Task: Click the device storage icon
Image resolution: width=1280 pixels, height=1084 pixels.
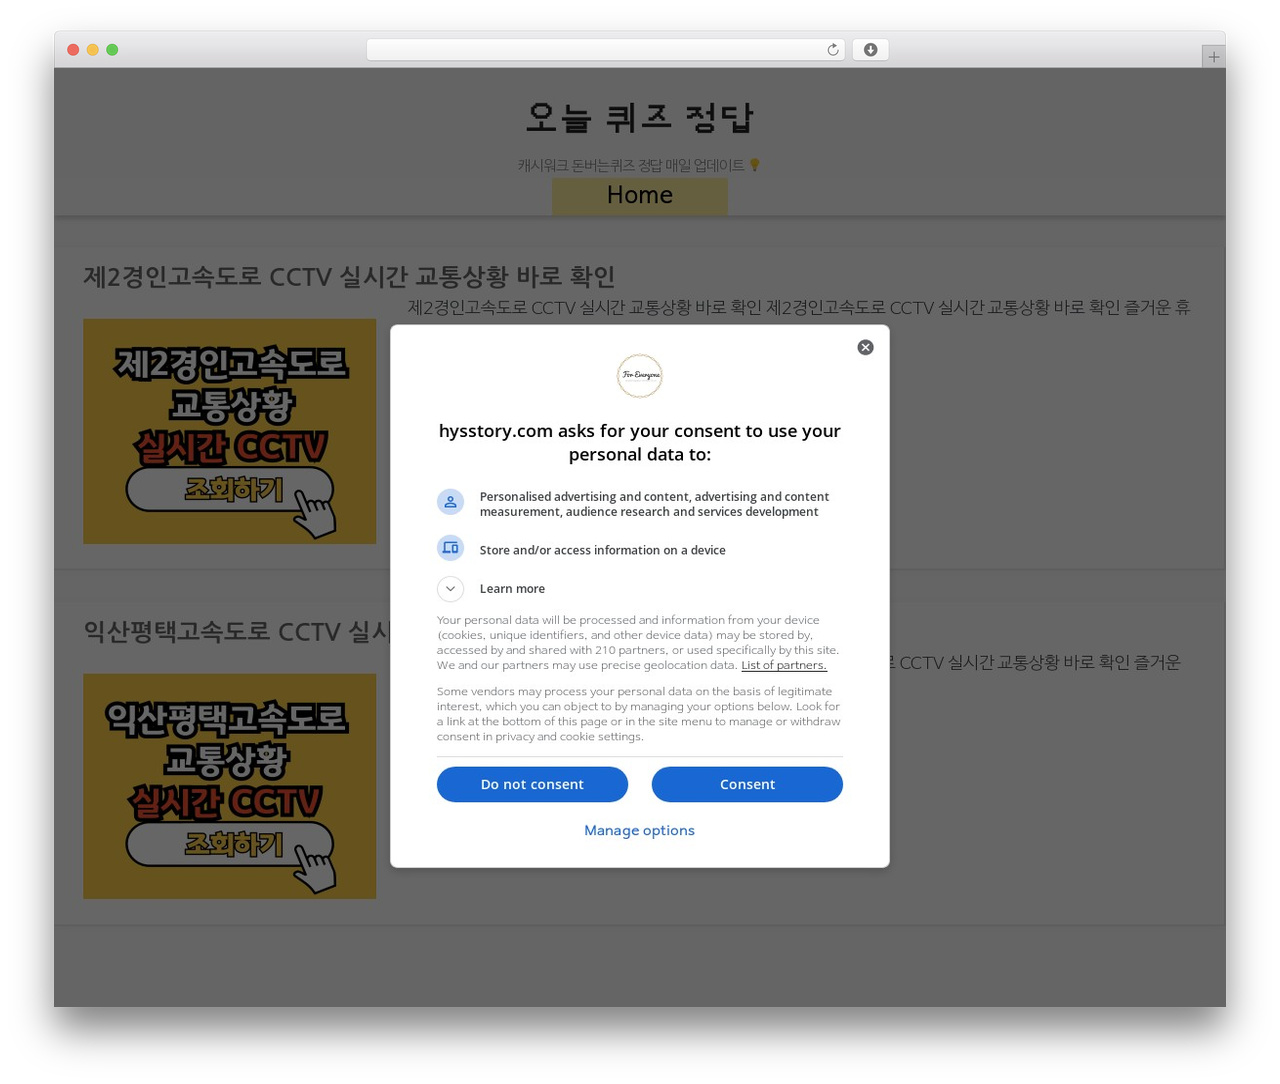Action: pyautogui.click(x=450, y=548)
